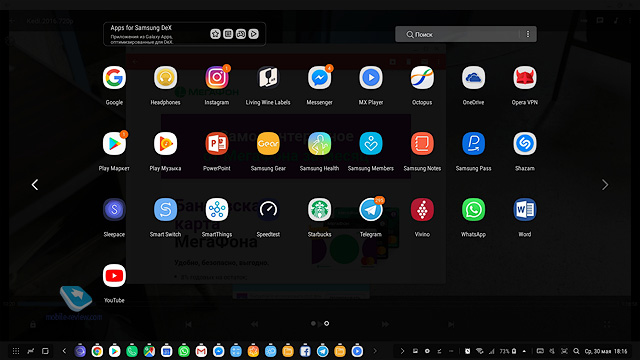The width and height of the screenshot is (640, 360).
Task: Open Phone app from the taskbar
Action: [x=132, y=351]
